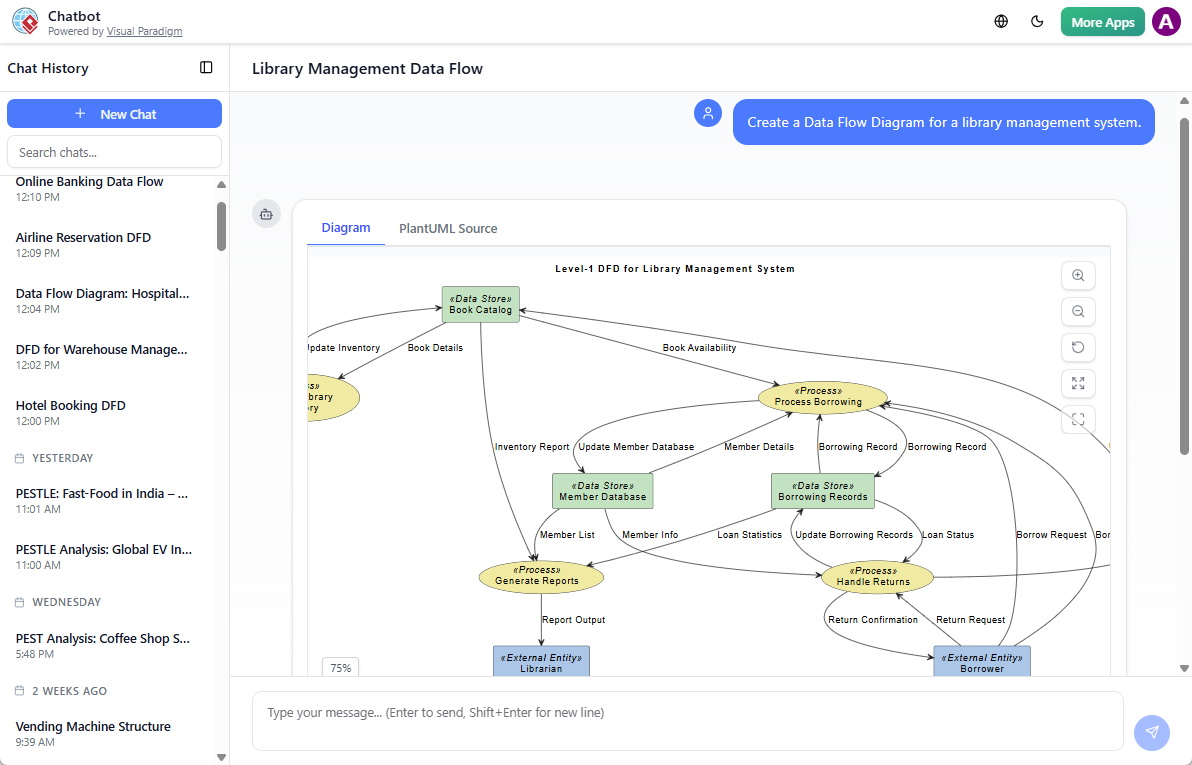This screenshot has height=765, width=1192.
Task: Click the zoom out magnifier icon
Action: [x=1078, y=312]
